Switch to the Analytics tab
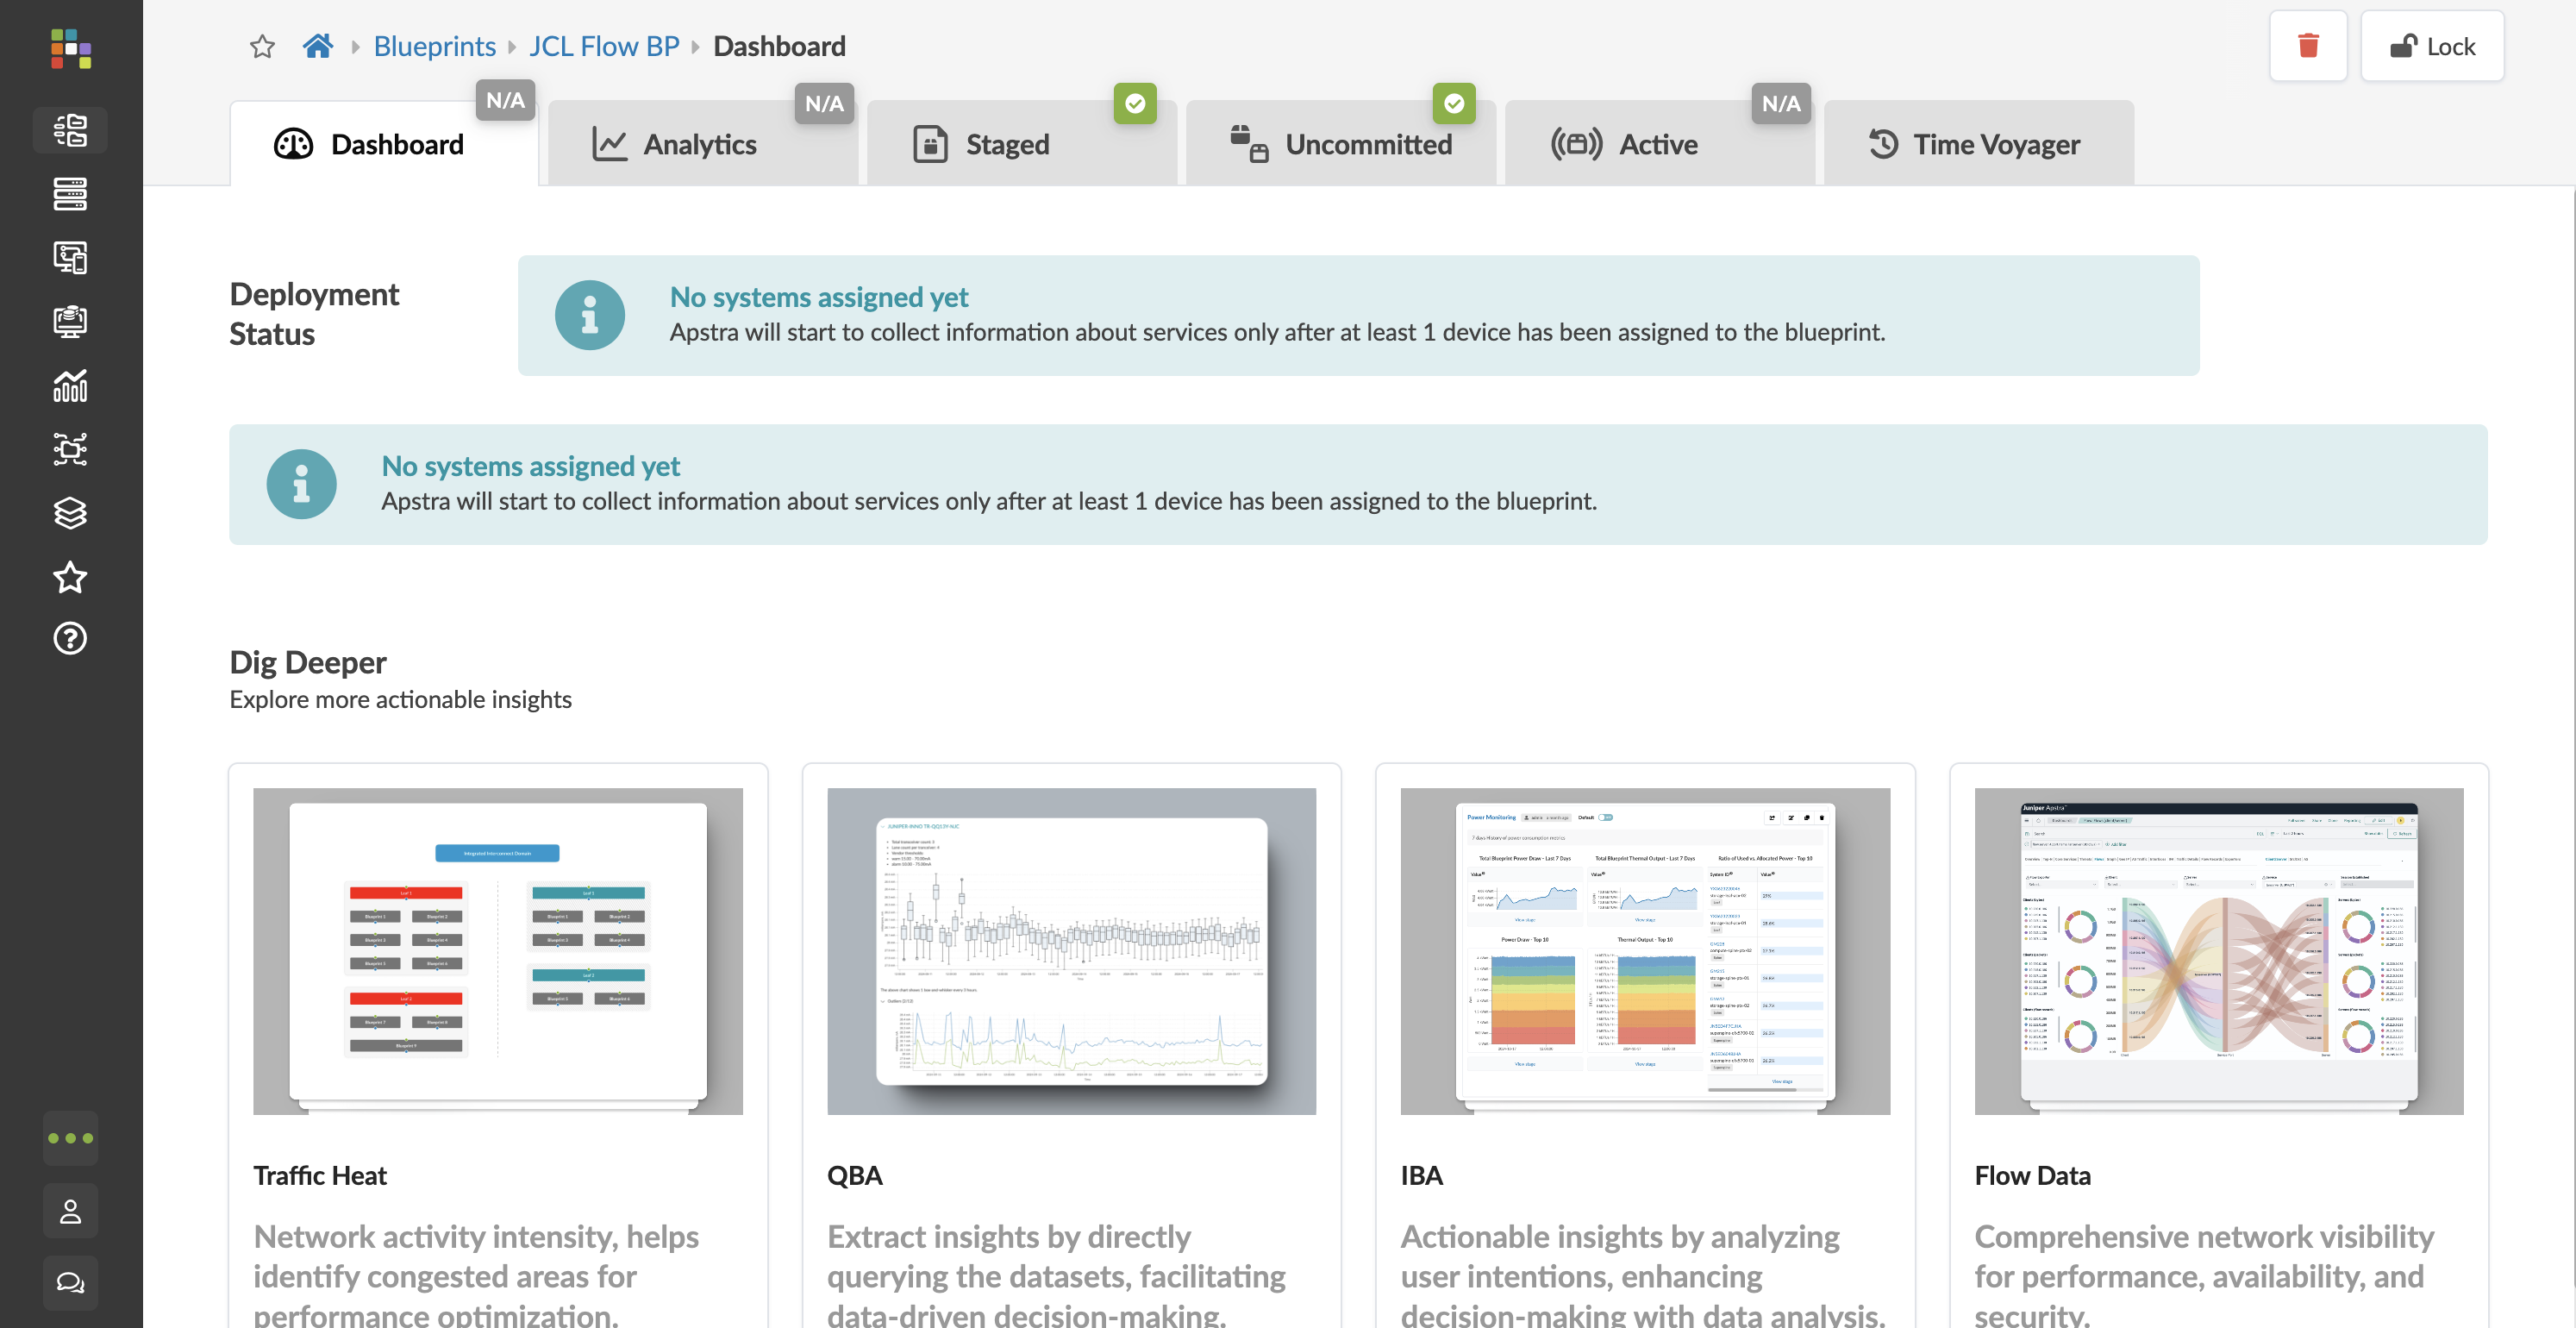Screen dimensions: 2576x1328 coord(700,145)
